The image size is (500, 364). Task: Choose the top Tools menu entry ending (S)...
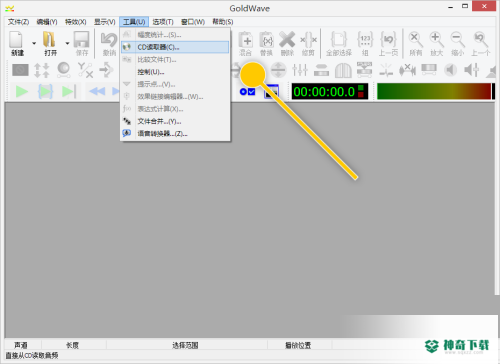point(175,35)
